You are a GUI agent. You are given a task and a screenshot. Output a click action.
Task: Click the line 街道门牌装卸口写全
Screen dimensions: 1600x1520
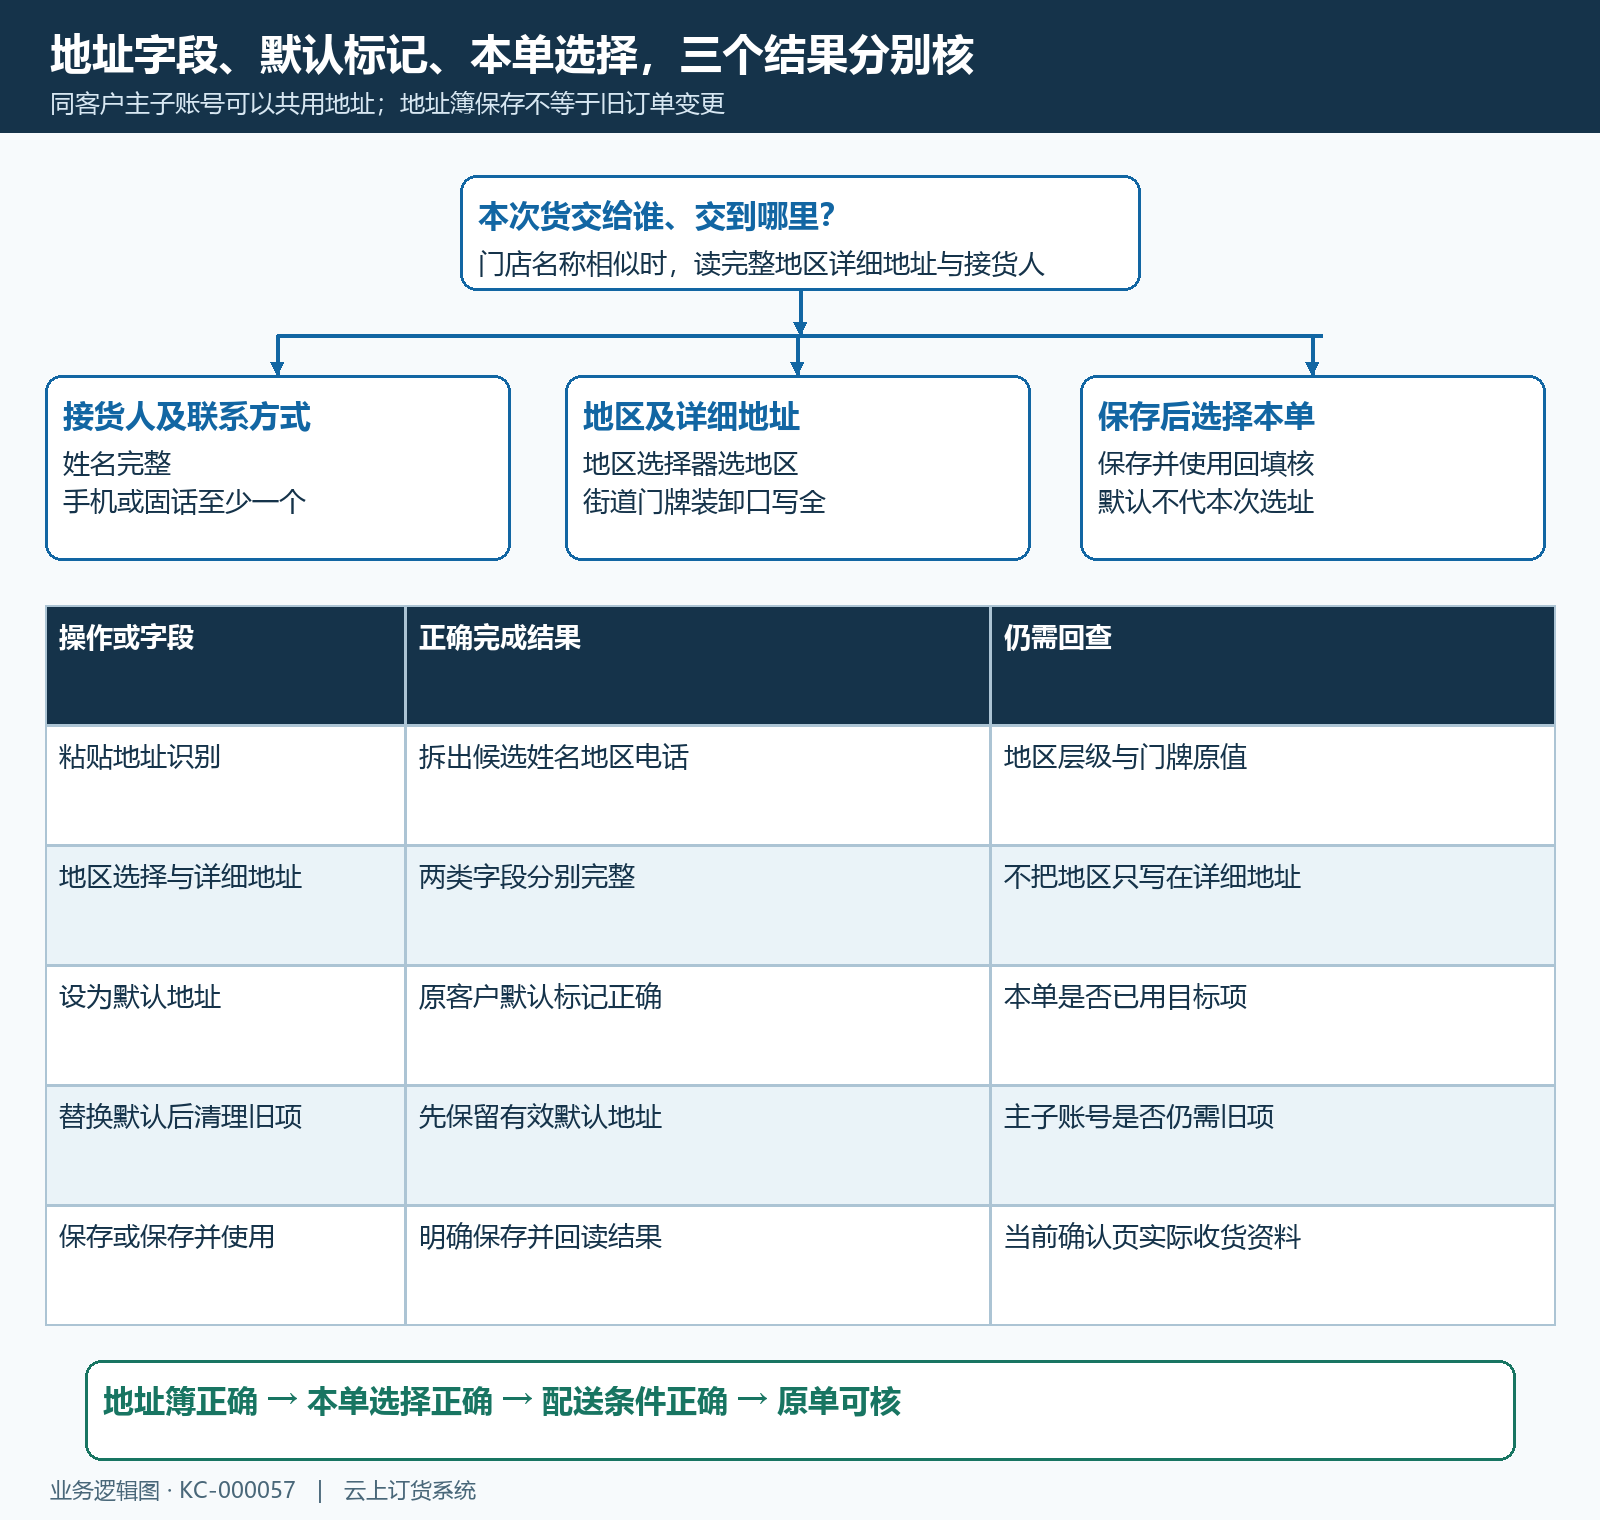[704, 502]
